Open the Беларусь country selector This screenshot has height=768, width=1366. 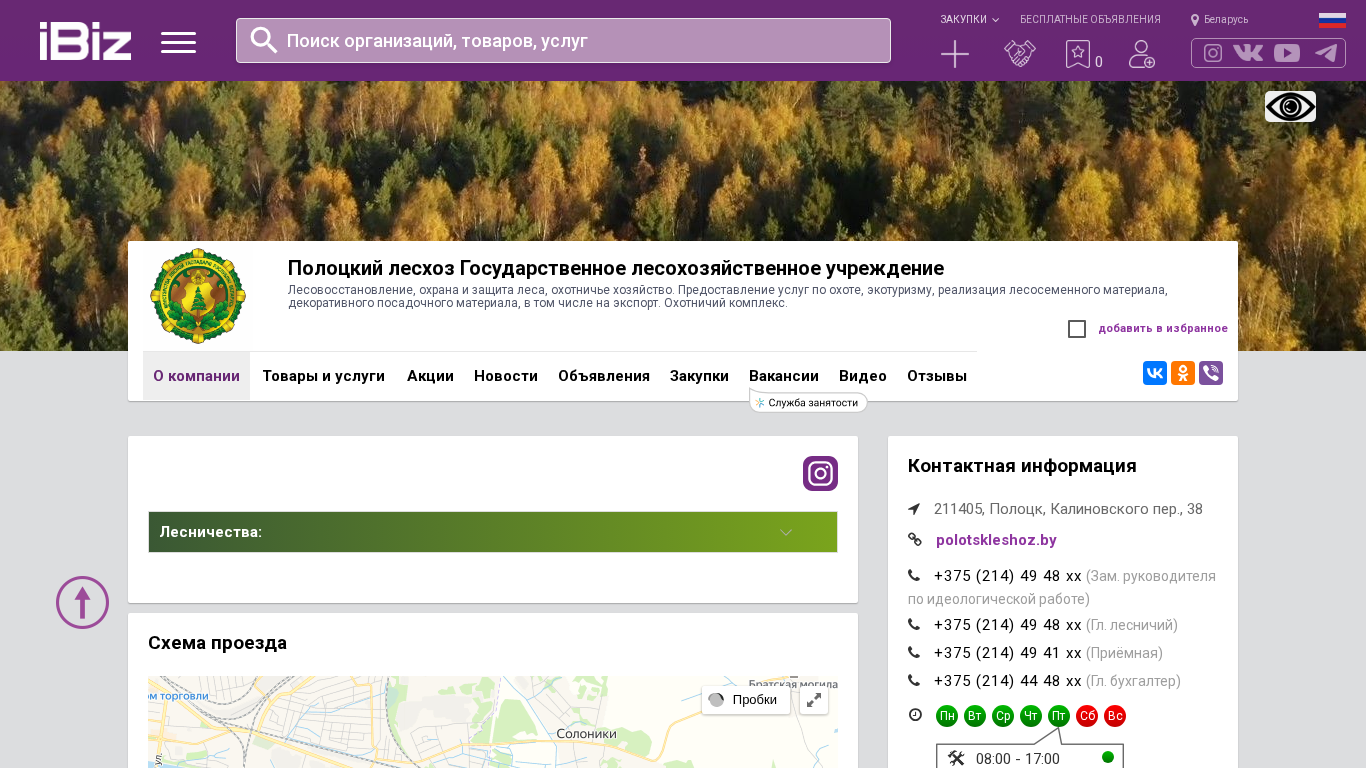click(x=1219, y=19)
